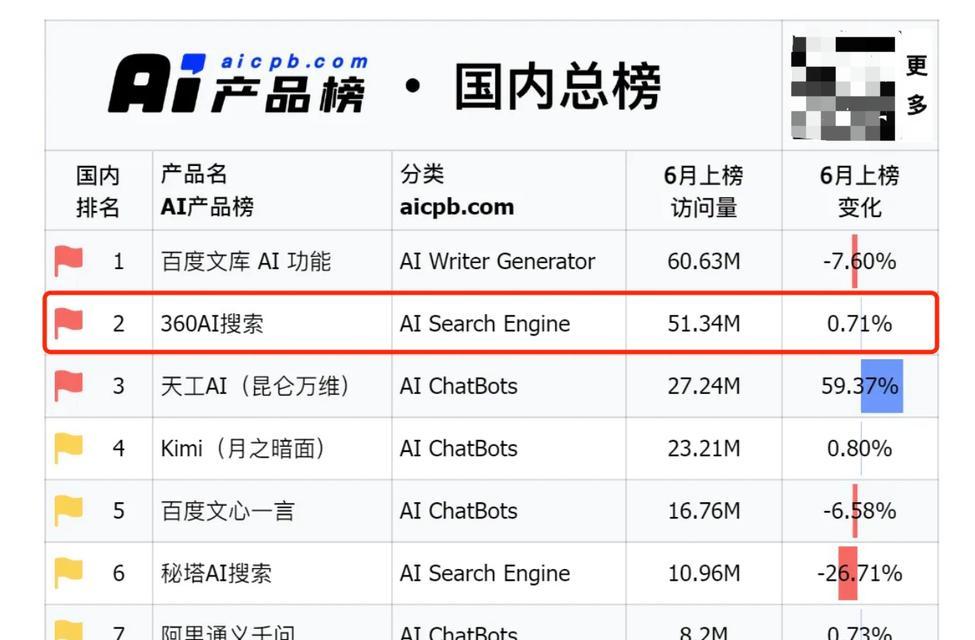The height and width of the screenshot is (640, 975).
Task: Click the 23.21M visits value
Action: [704, 448]
